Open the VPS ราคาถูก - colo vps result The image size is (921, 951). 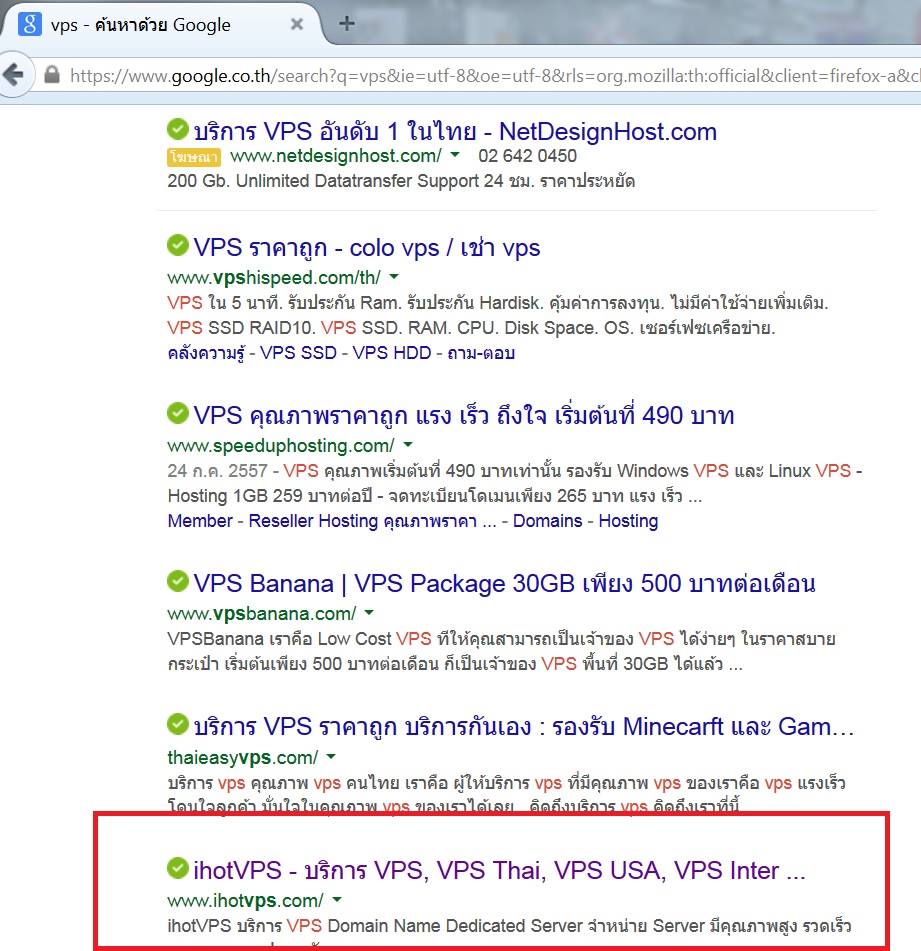point(367,248)
